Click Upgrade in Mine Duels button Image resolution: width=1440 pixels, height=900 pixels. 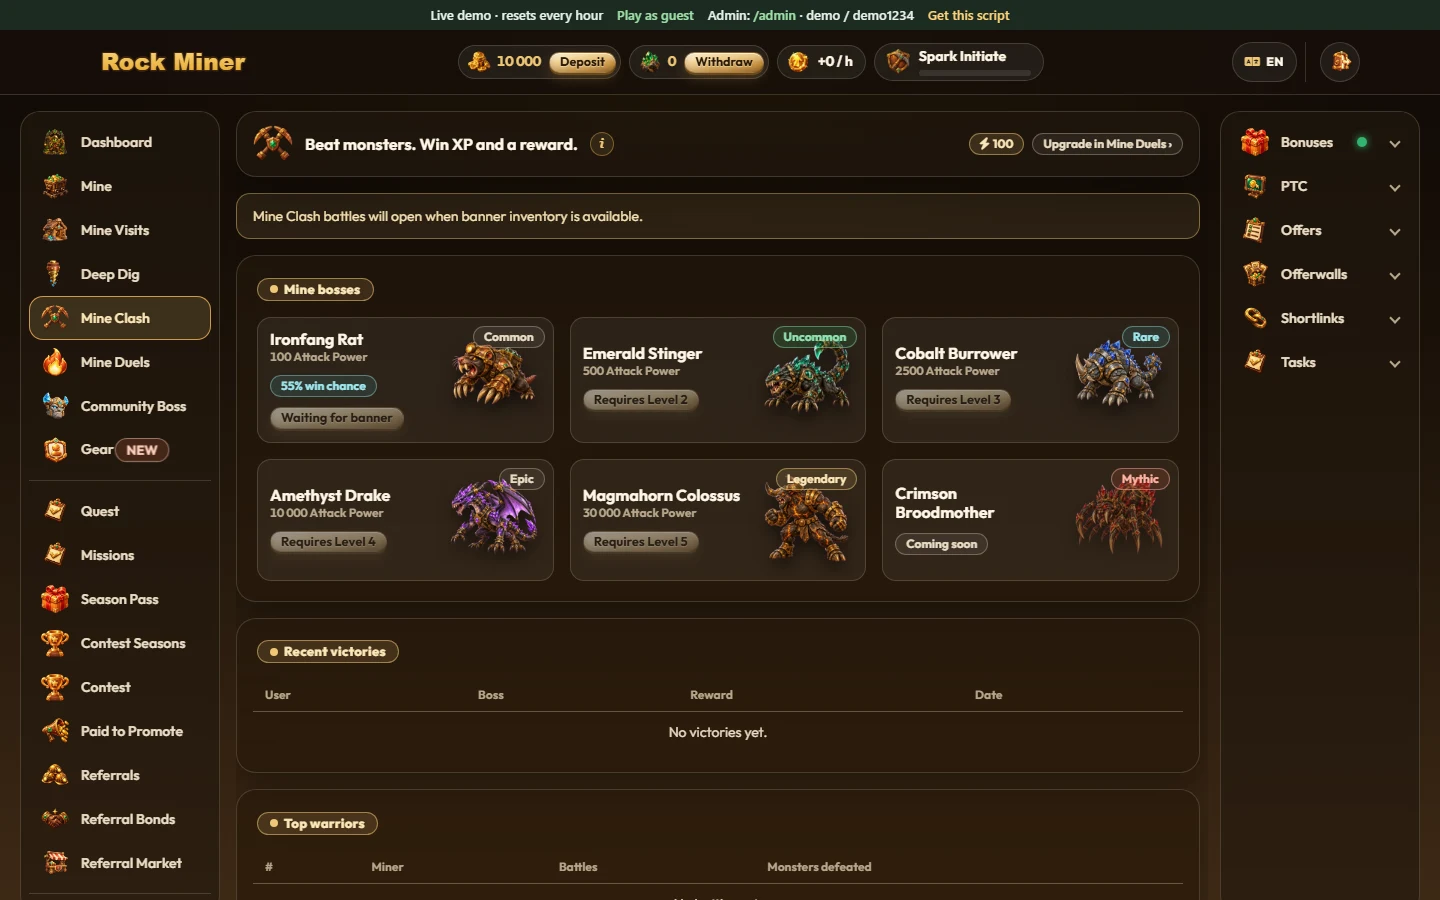click(x=1107, y=144)
